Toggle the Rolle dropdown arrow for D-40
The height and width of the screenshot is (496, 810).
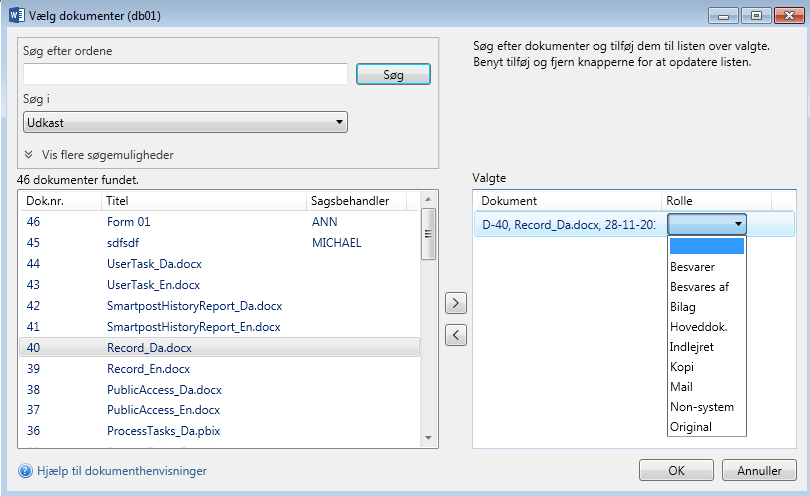pyautogui.click(x=738, y=225)
